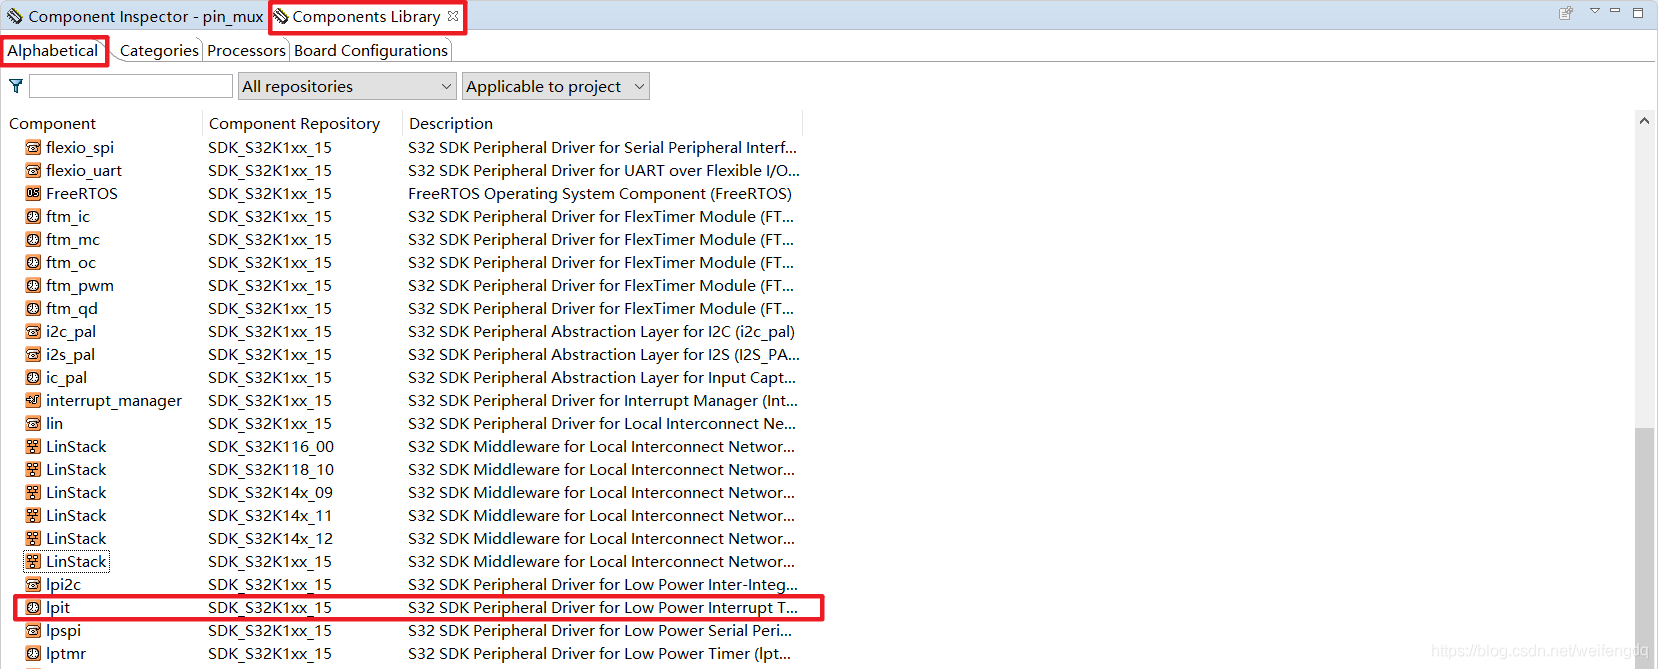Click the ftm_ic component icon

pyautogui.click(x=33, y=217)
